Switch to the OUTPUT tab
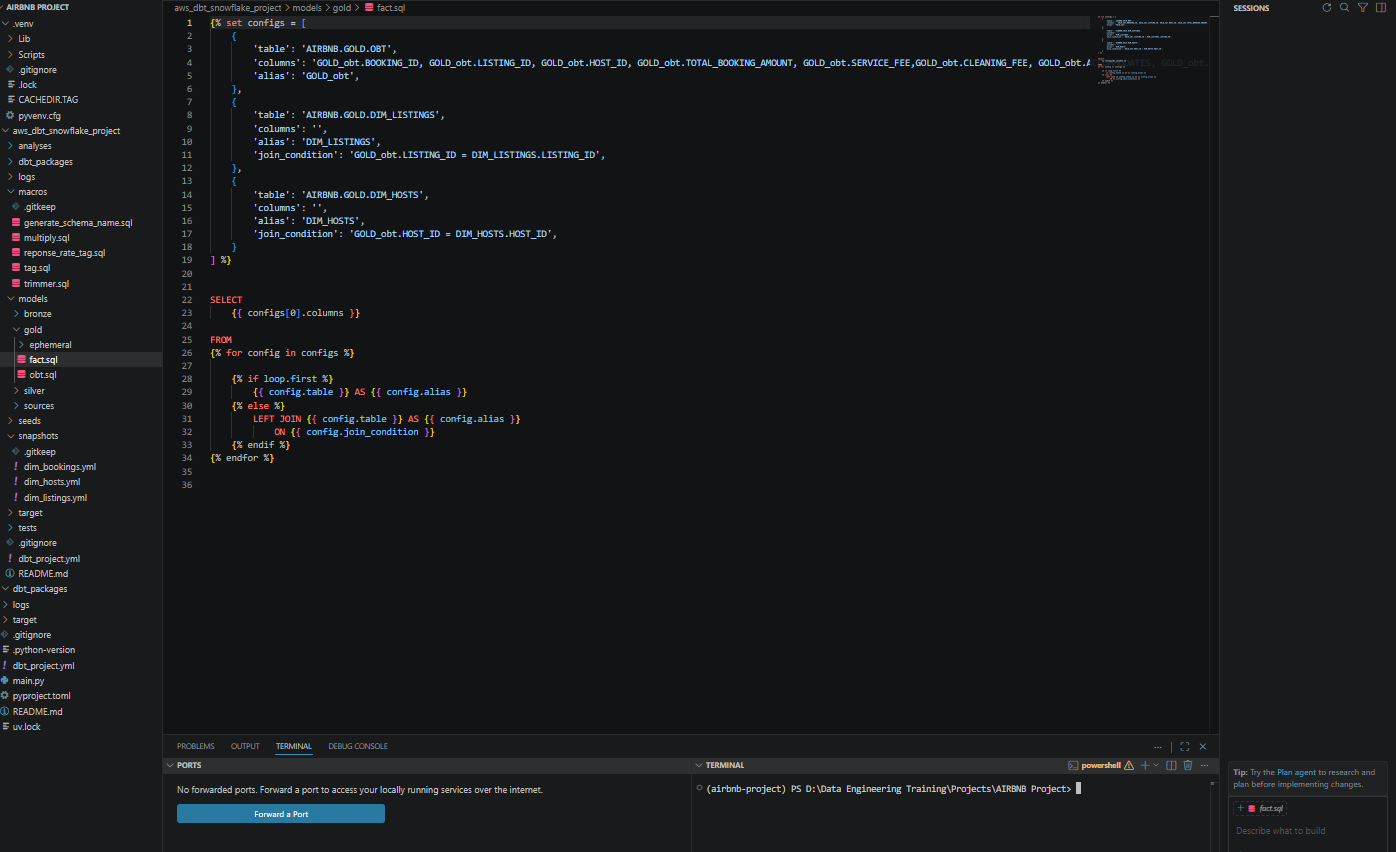Screen dimensions: 1396x852 click(x=245, y=746)
